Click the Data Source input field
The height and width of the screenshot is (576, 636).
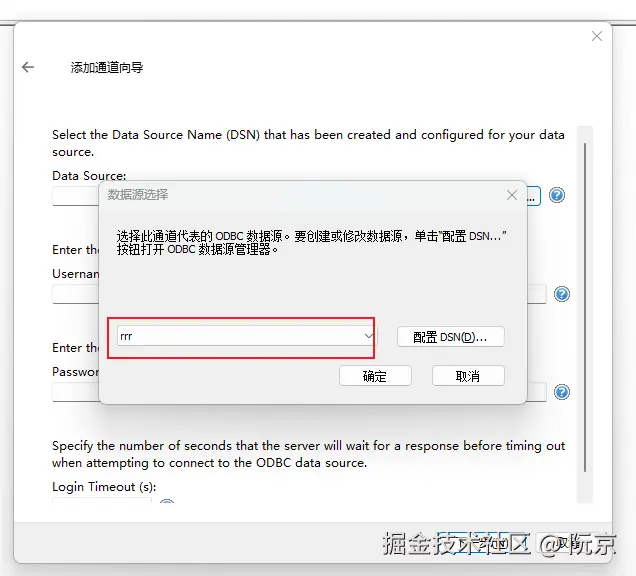coord(75,196)
